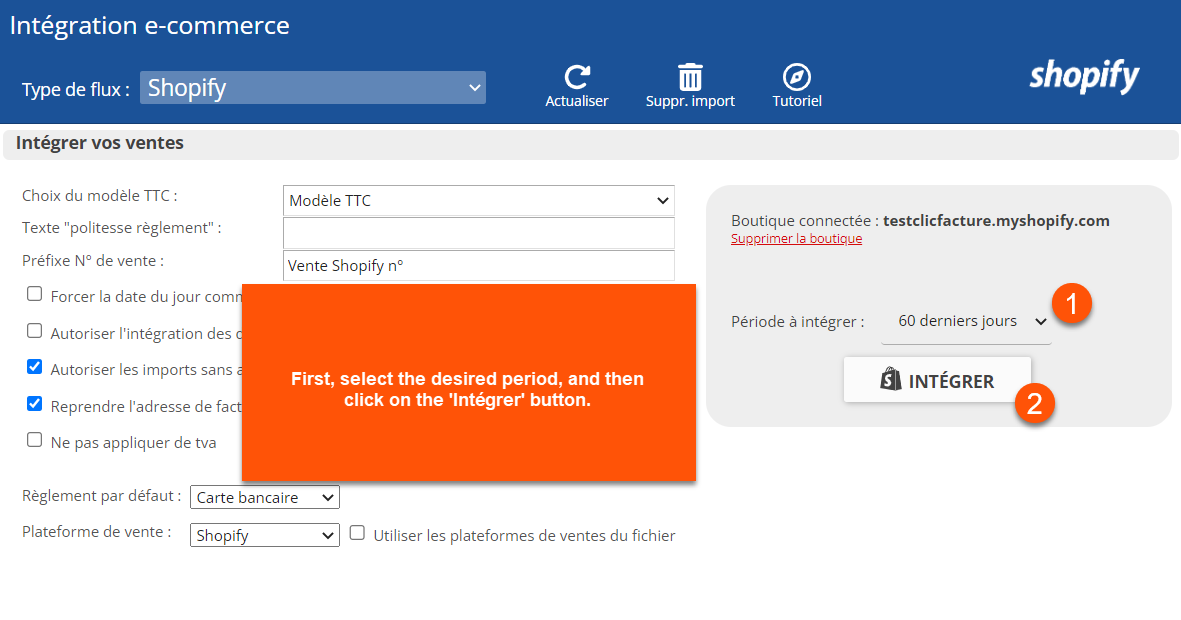Click the Préfixe N° de vente field

click(478, 265)
